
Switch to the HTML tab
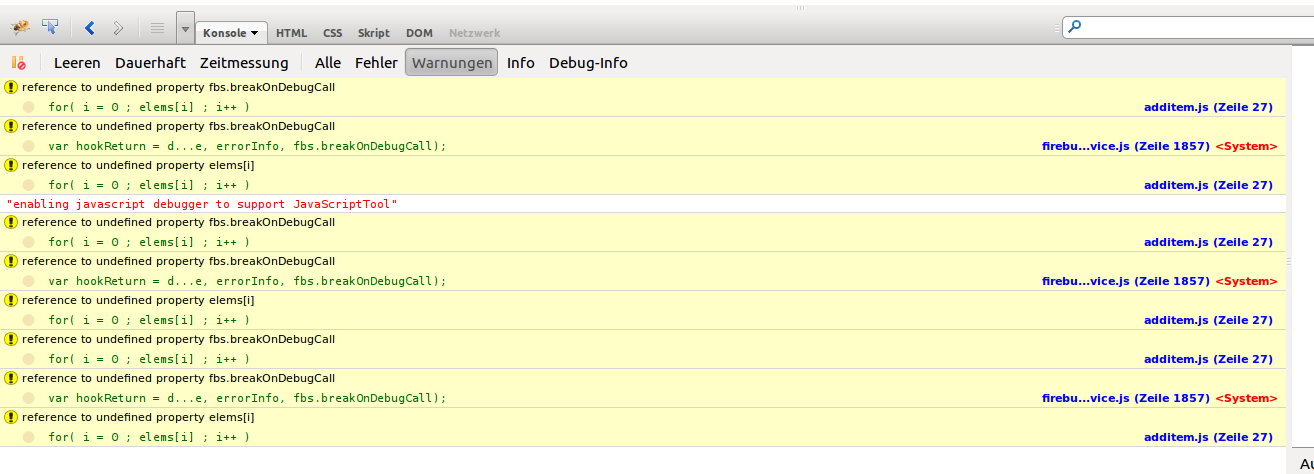click(x=291, y=33)
